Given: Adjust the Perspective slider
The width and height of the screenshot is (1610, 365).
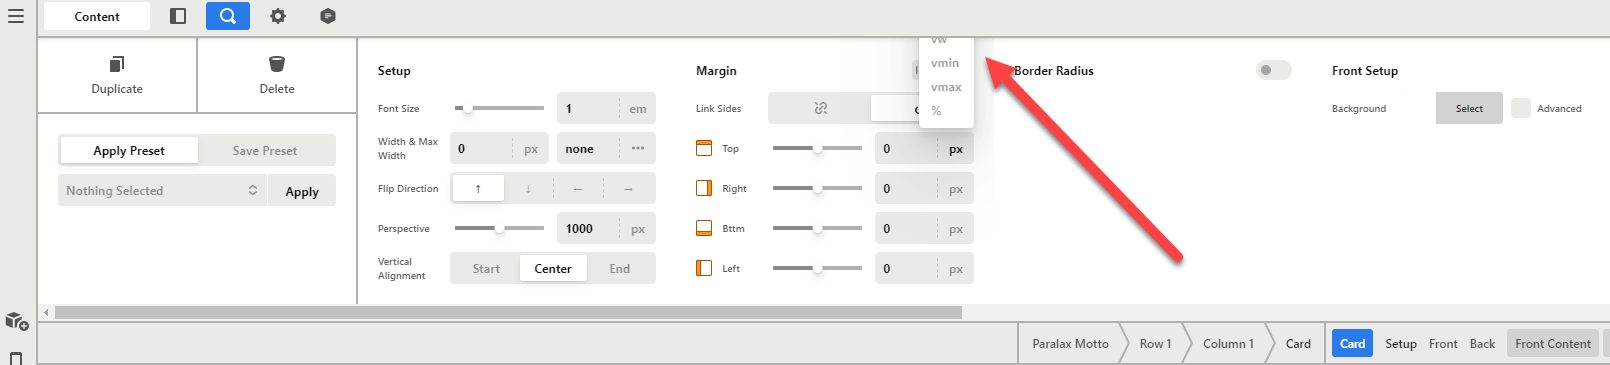Looking at the screenshot, I should pyautogui.click(x=499, y=228).
